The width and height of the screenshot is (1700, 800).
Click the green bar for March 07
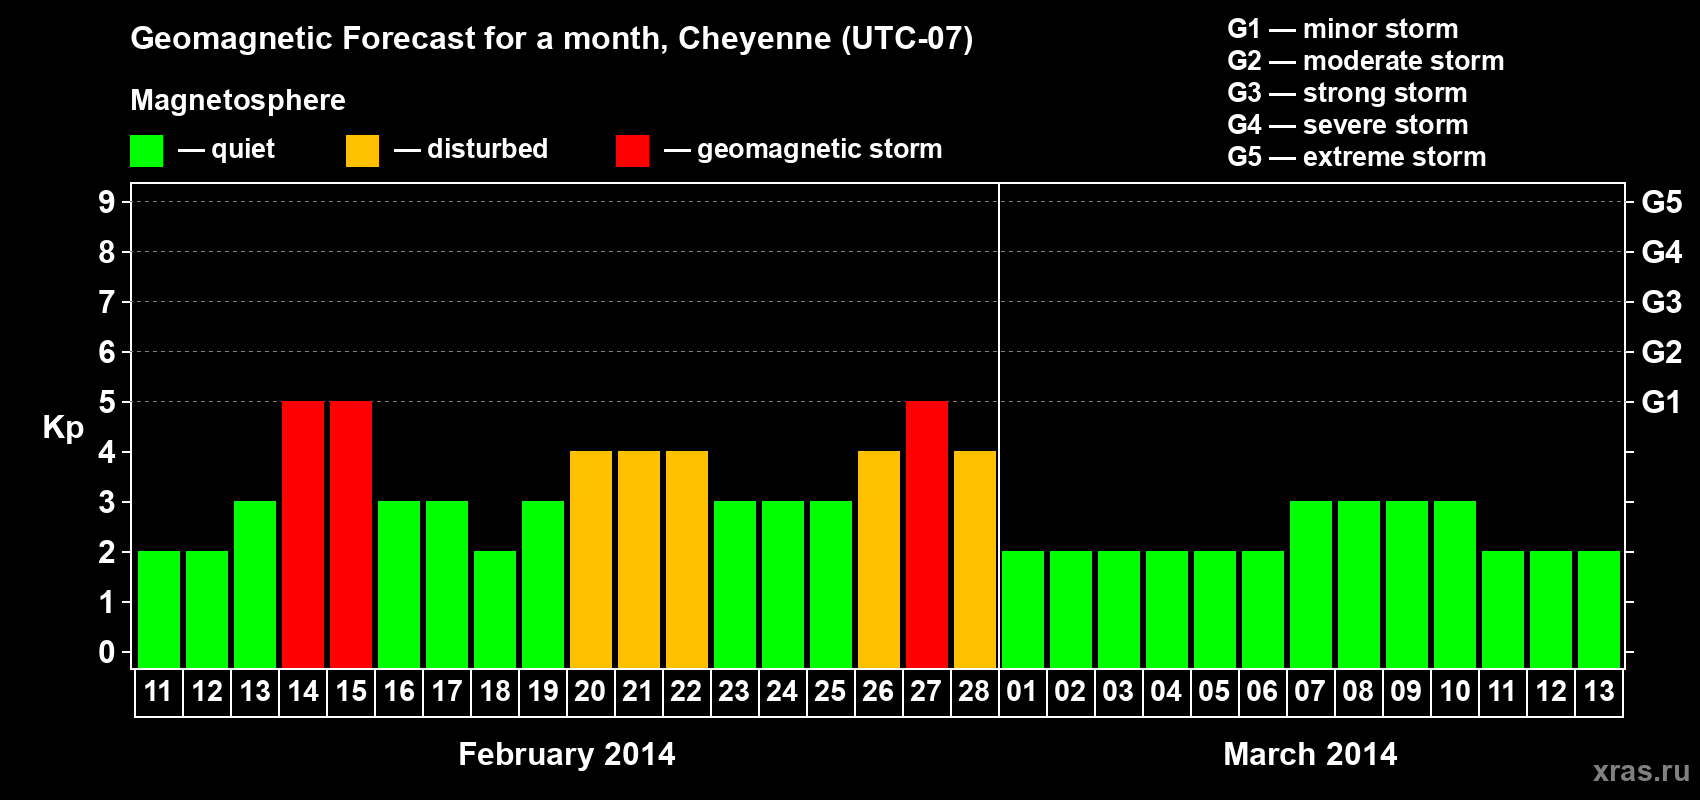(1311, 584)
